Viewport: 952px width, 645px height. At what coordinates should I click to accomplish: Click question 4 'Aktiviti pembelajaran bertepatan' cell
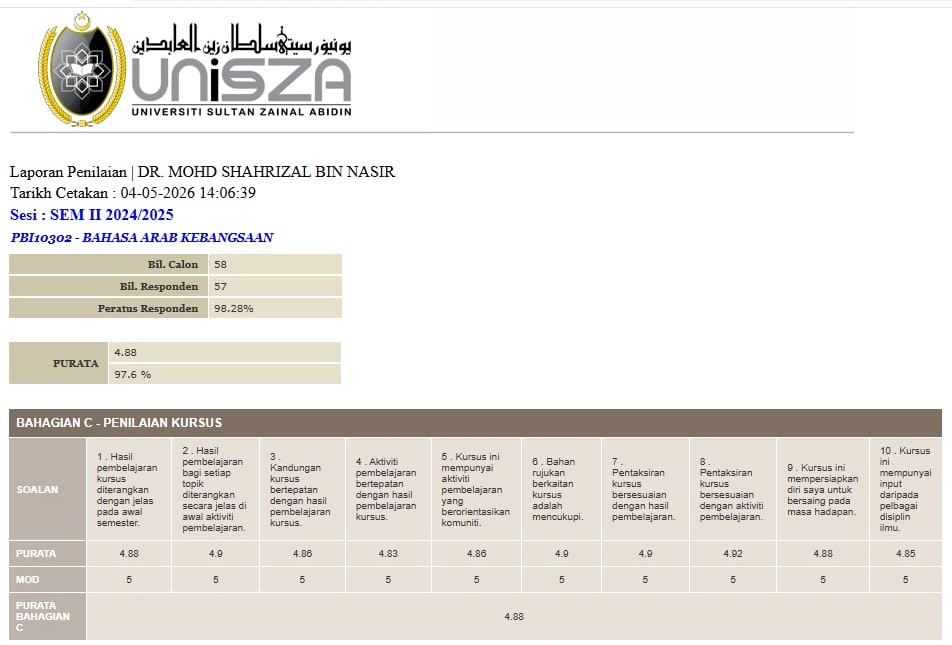pyautogui.click(x=388, y=490)
